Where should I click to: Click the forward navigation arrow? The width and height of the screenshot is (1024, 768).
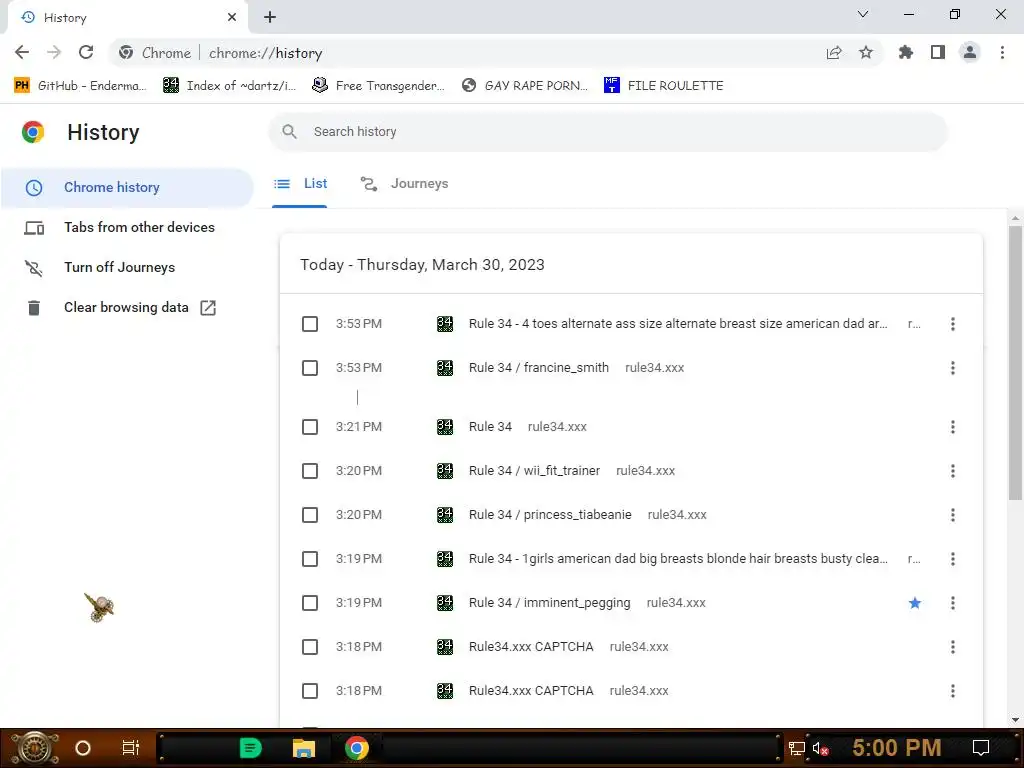coord(54,52)
